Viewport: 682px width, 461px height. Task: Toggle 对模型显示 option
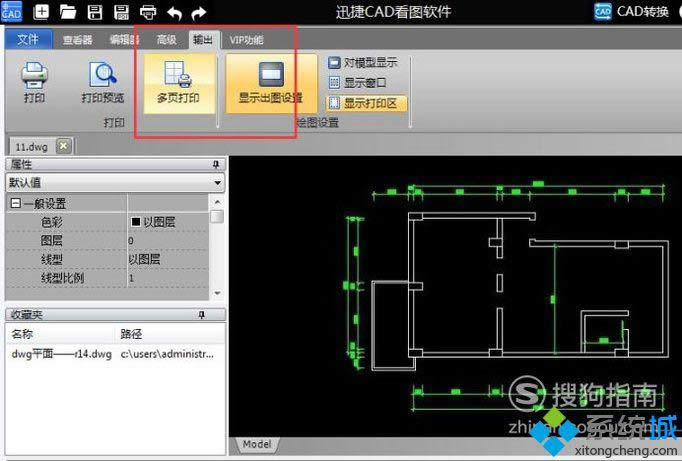tap(363, 63)
